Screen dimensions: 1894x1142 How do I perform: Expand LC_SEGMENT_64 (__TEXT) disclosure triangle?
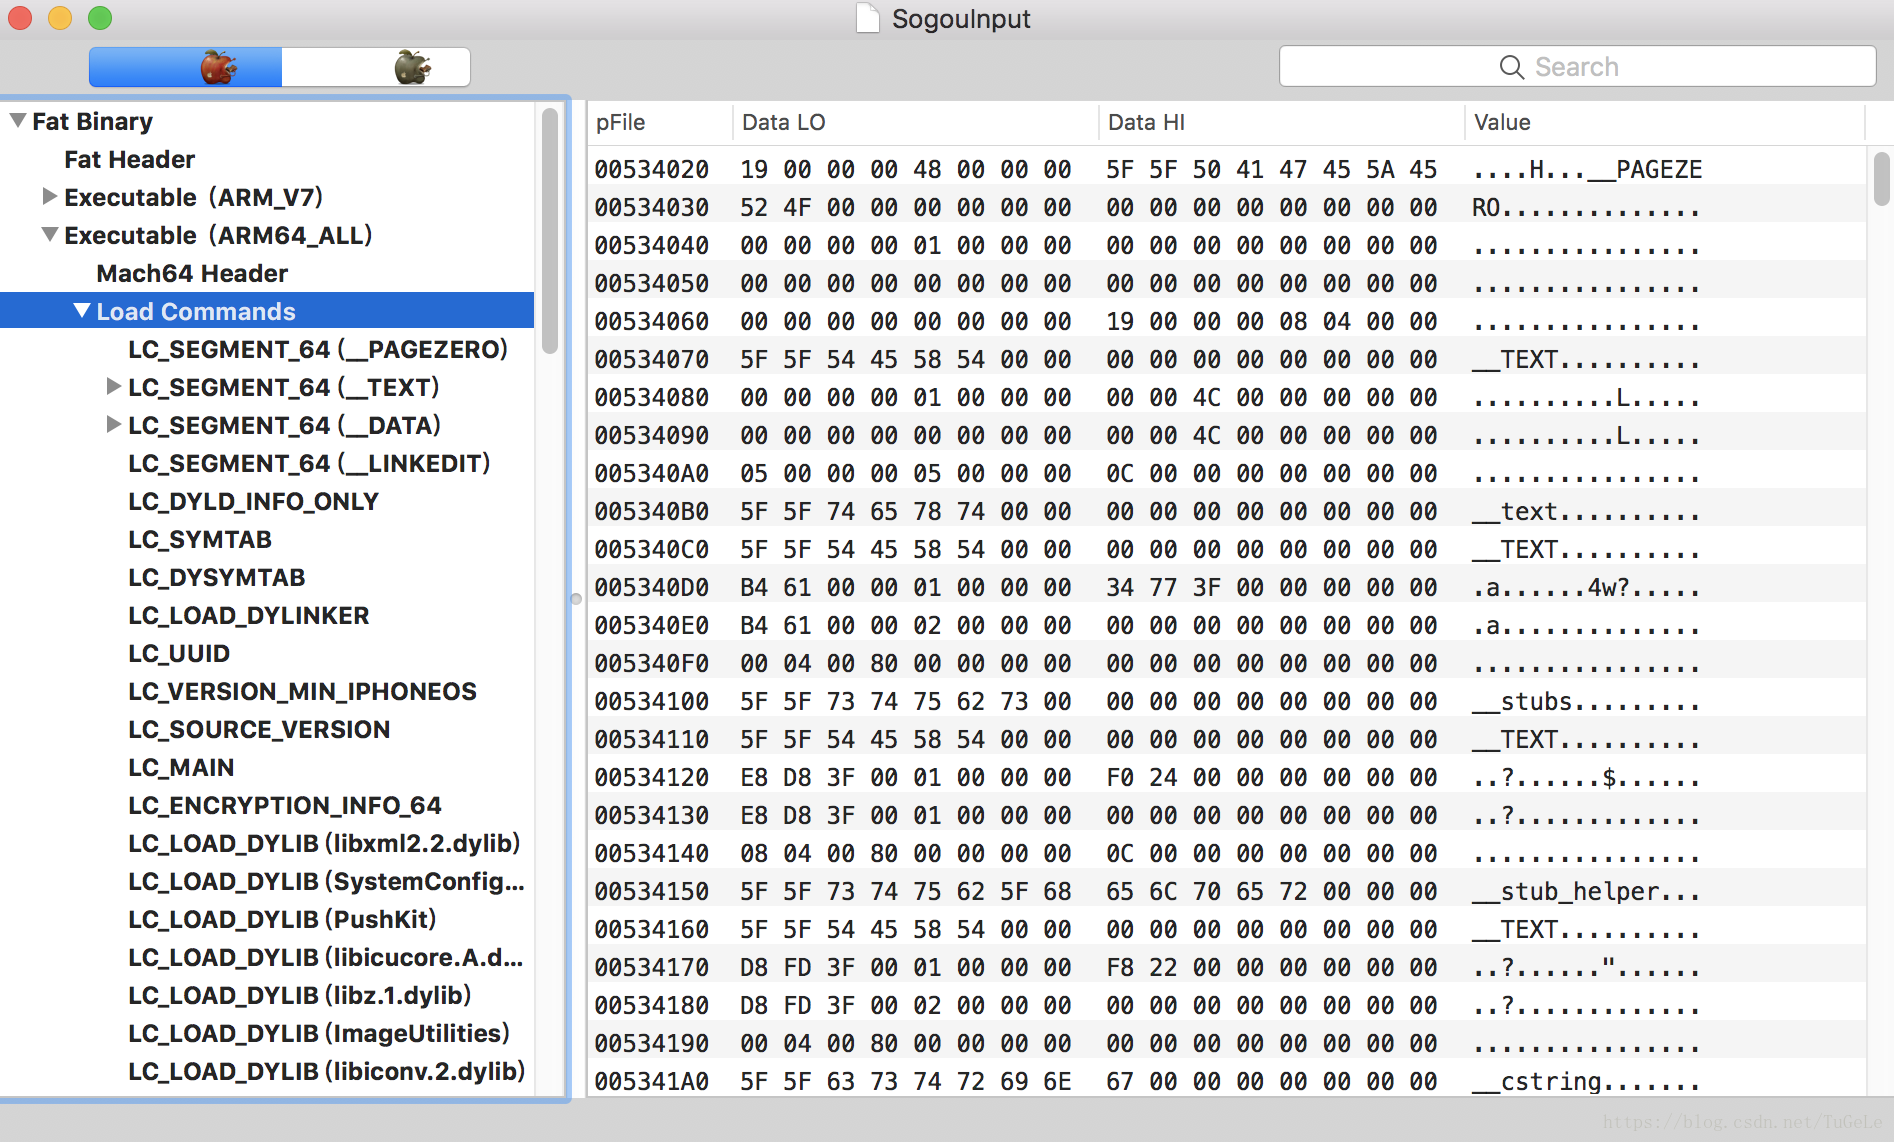point(114,386)
